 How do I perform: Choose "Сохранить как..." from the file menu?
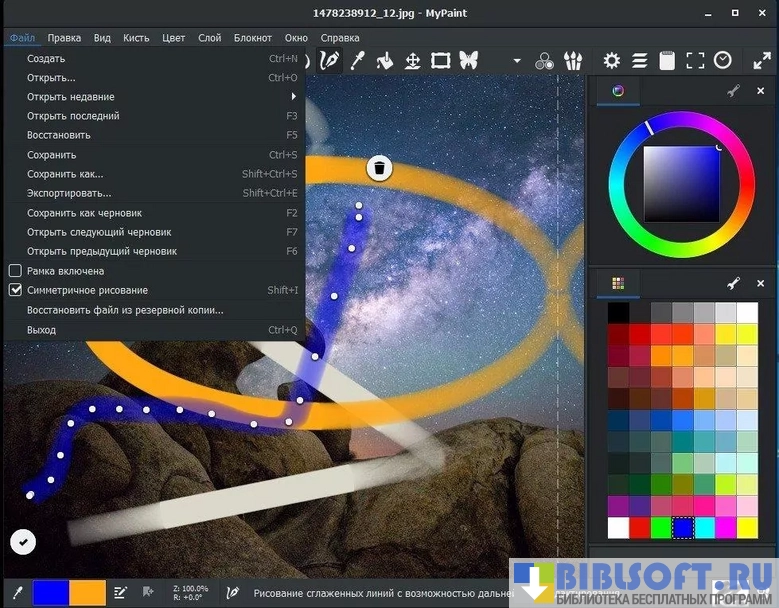pos(65,174)
